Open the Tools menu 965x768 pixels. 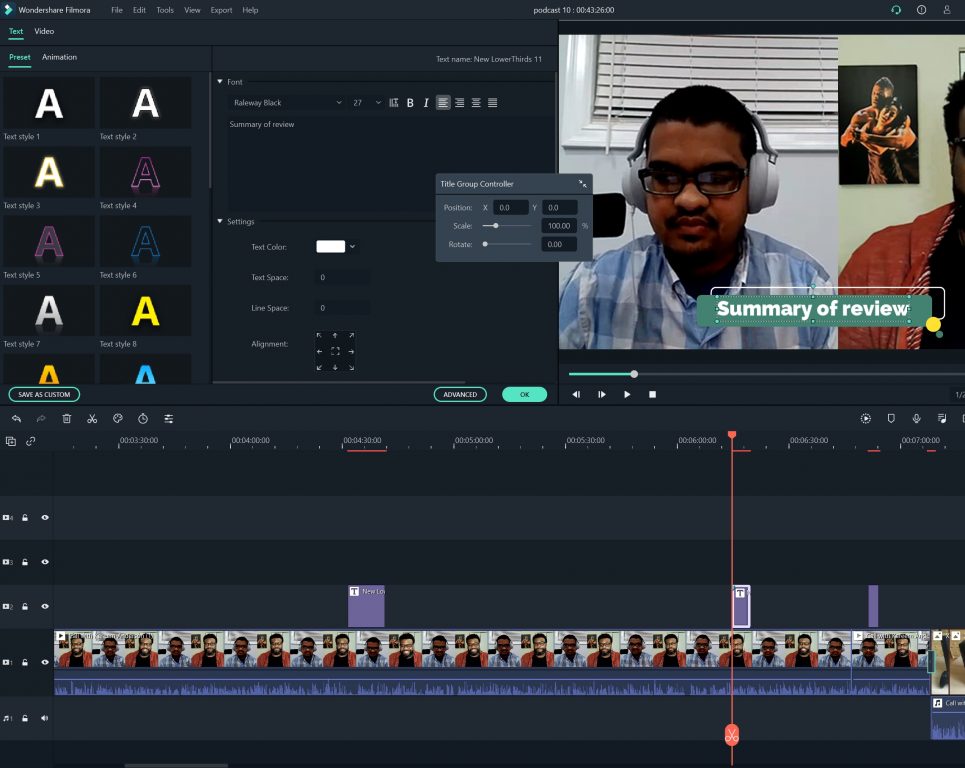click(x=165, y=10)
